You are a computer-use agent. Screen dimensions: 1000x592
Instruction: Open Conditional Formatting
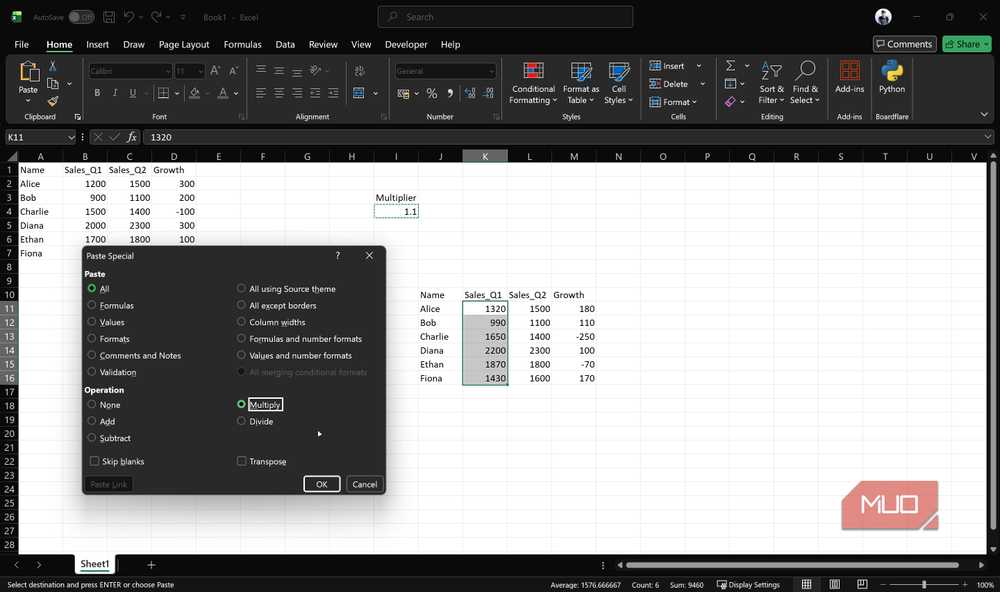pyautogui.click(x=533, y=83)
